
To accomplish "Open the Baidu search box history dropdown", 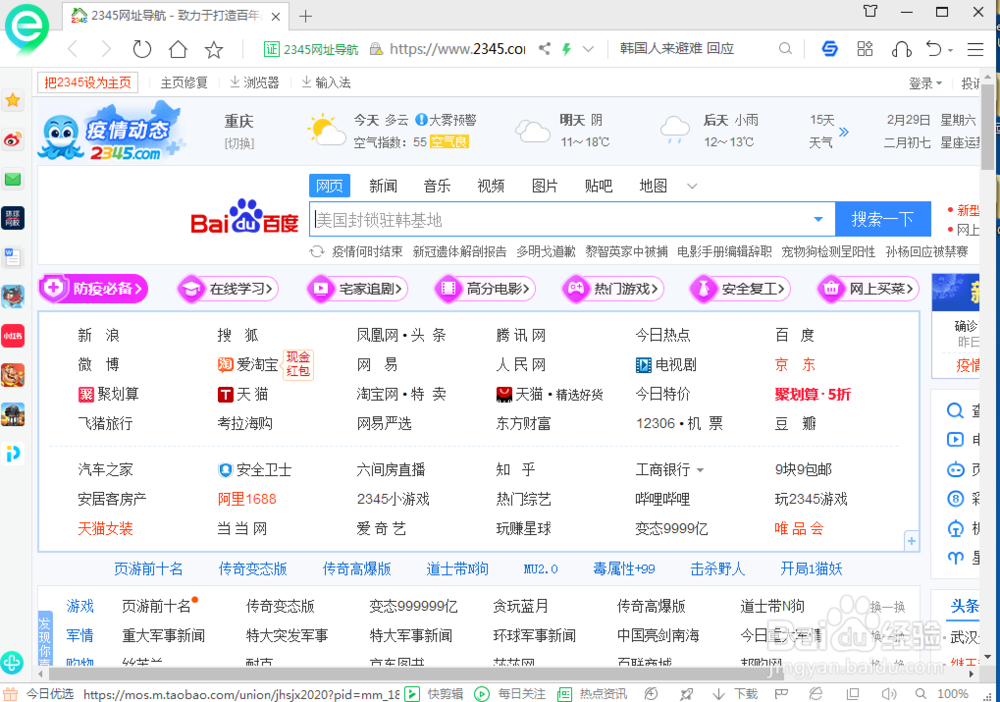I will point(819,218).
